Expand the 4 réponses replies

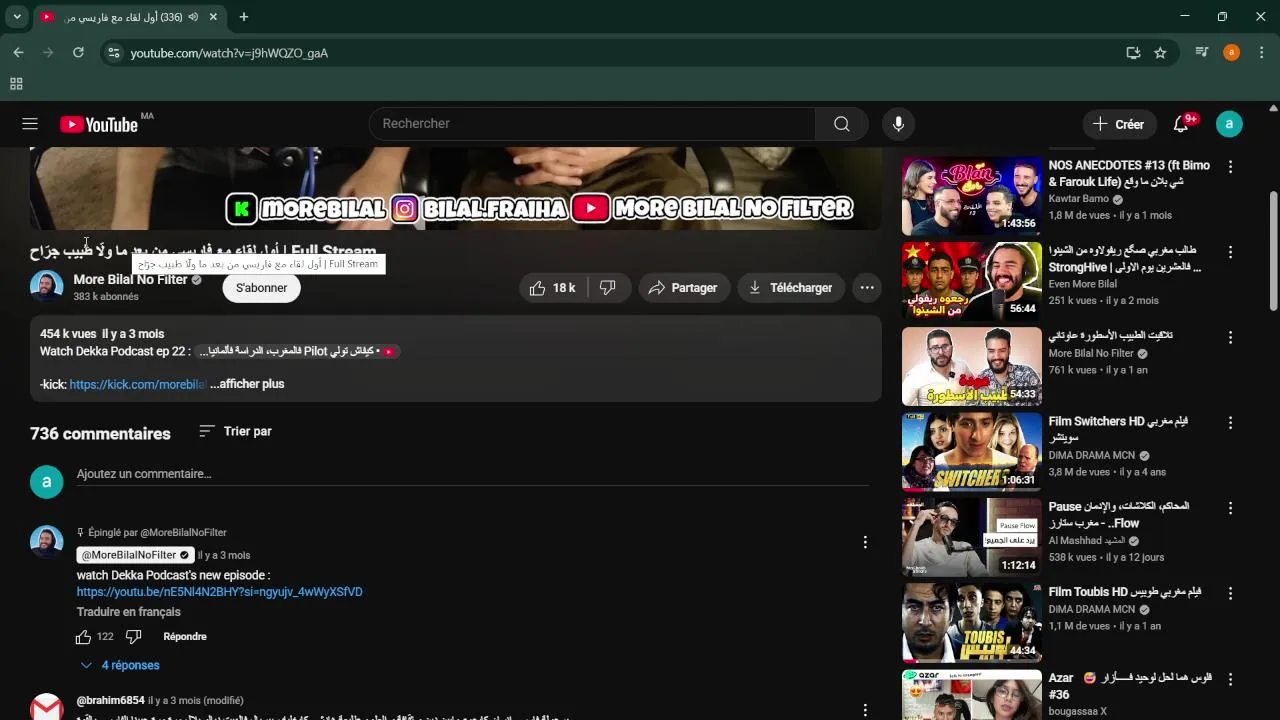120,666
